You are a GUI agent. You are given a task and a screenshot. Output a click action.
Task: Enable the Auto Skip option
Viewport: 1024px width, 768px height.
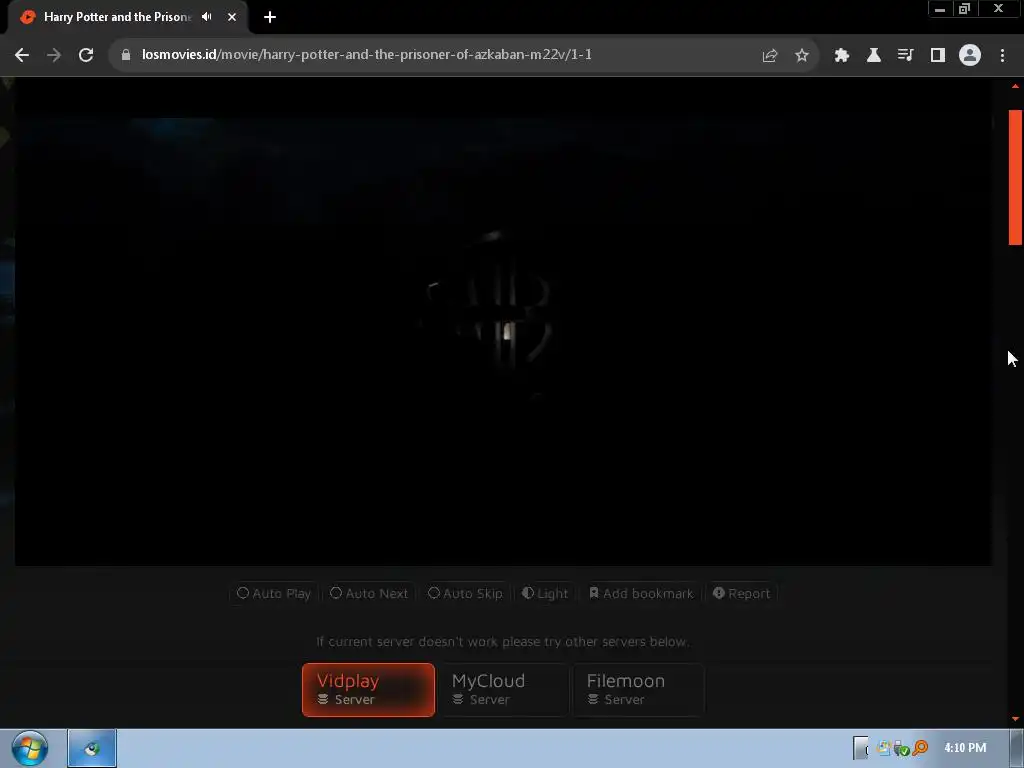465,593
